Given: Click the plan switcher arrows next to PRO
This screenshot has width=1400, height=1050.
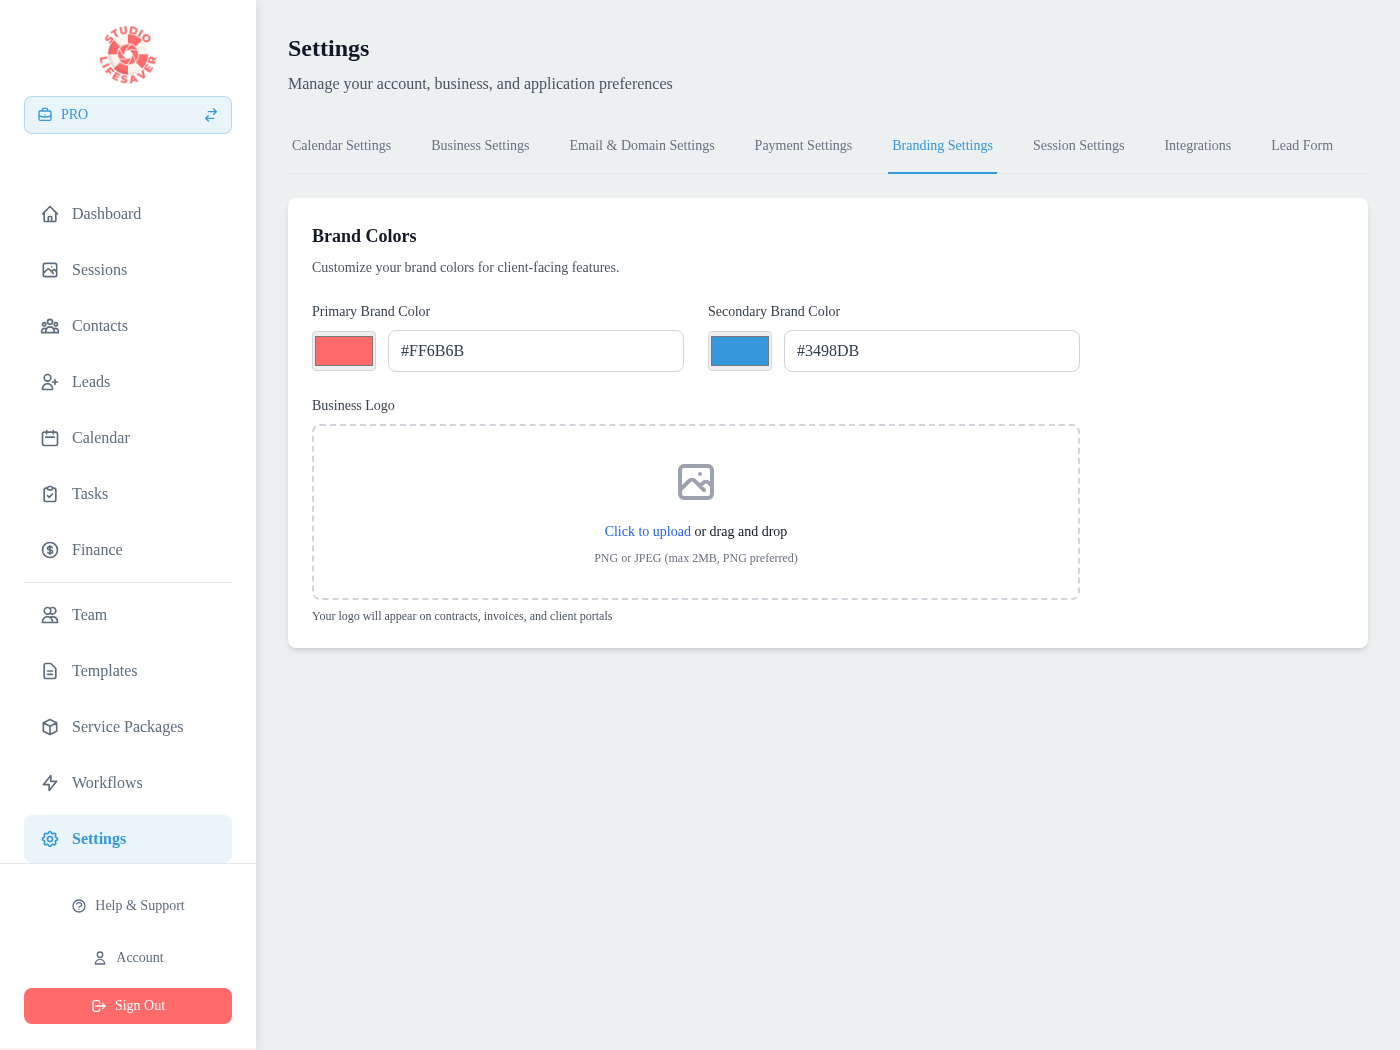Looking at the screenshot, I should (x=210, y=114).
